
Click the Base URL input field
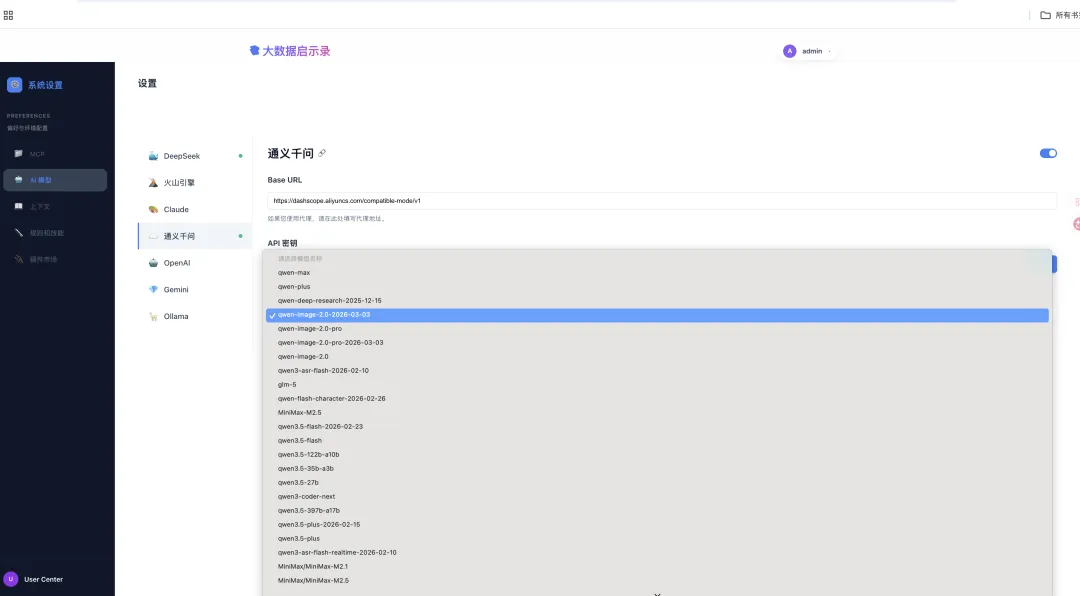click(661, 201)
